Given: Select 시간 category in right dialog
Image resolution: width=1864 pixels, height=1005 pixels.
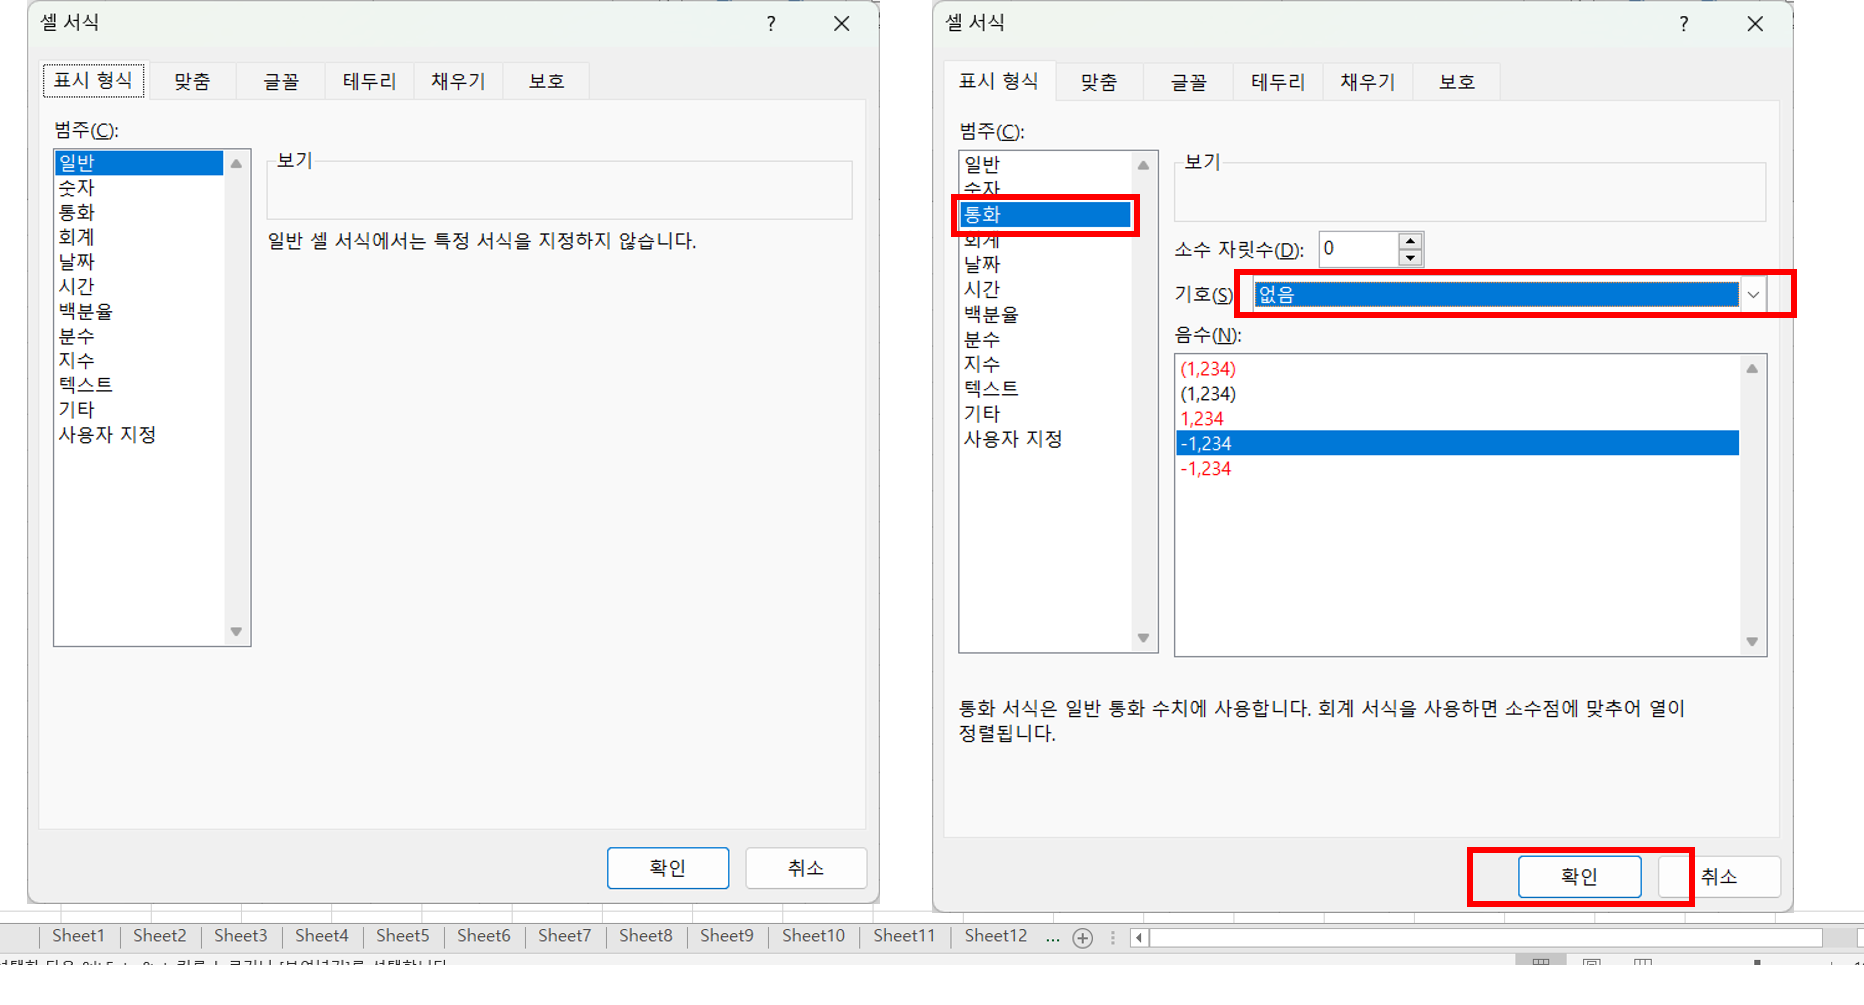Looking at the screenshot, I should point(1045,289).
